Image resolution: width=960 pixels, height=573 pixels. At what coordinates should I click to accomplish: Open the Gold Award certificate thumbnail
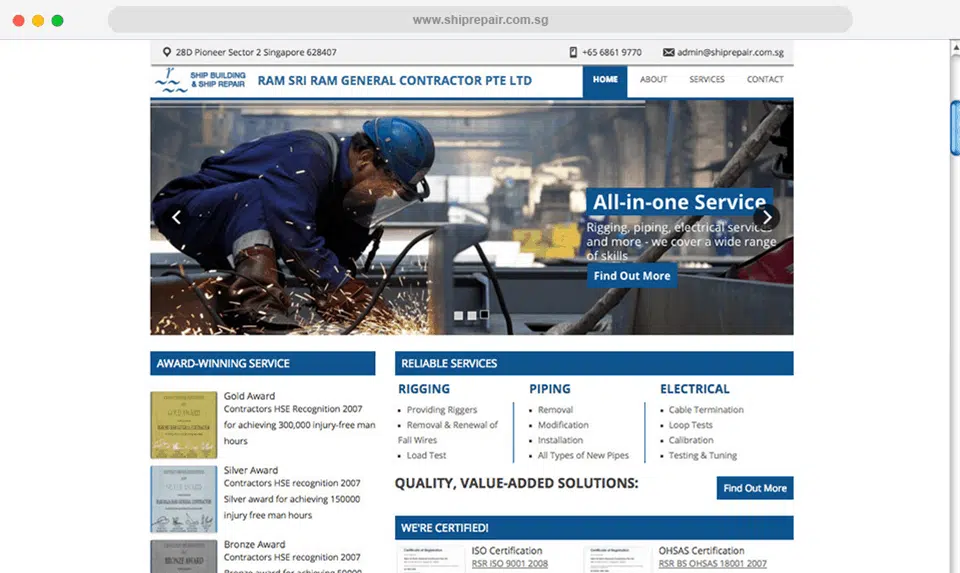[x=184, y=425]
